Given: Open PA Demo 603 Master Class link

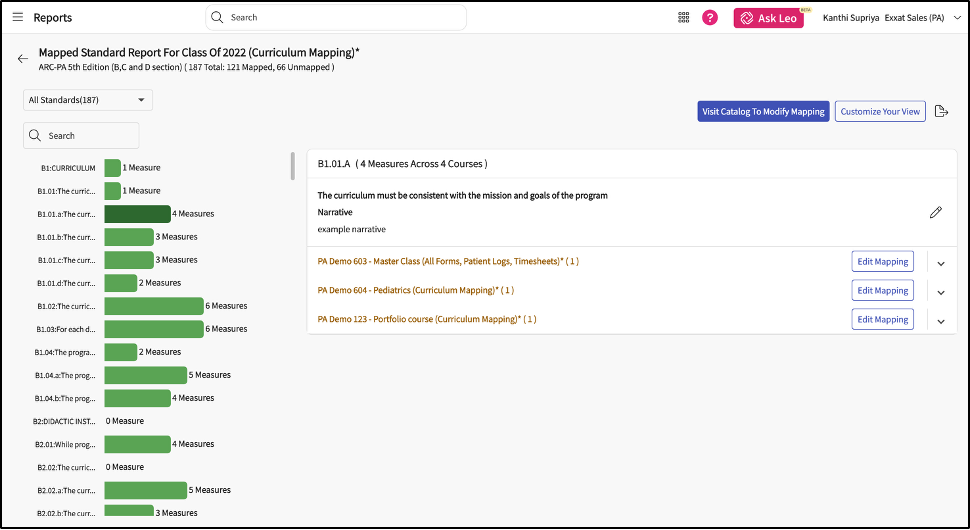Looking at the screenshot, I should (x=447, y=262).
